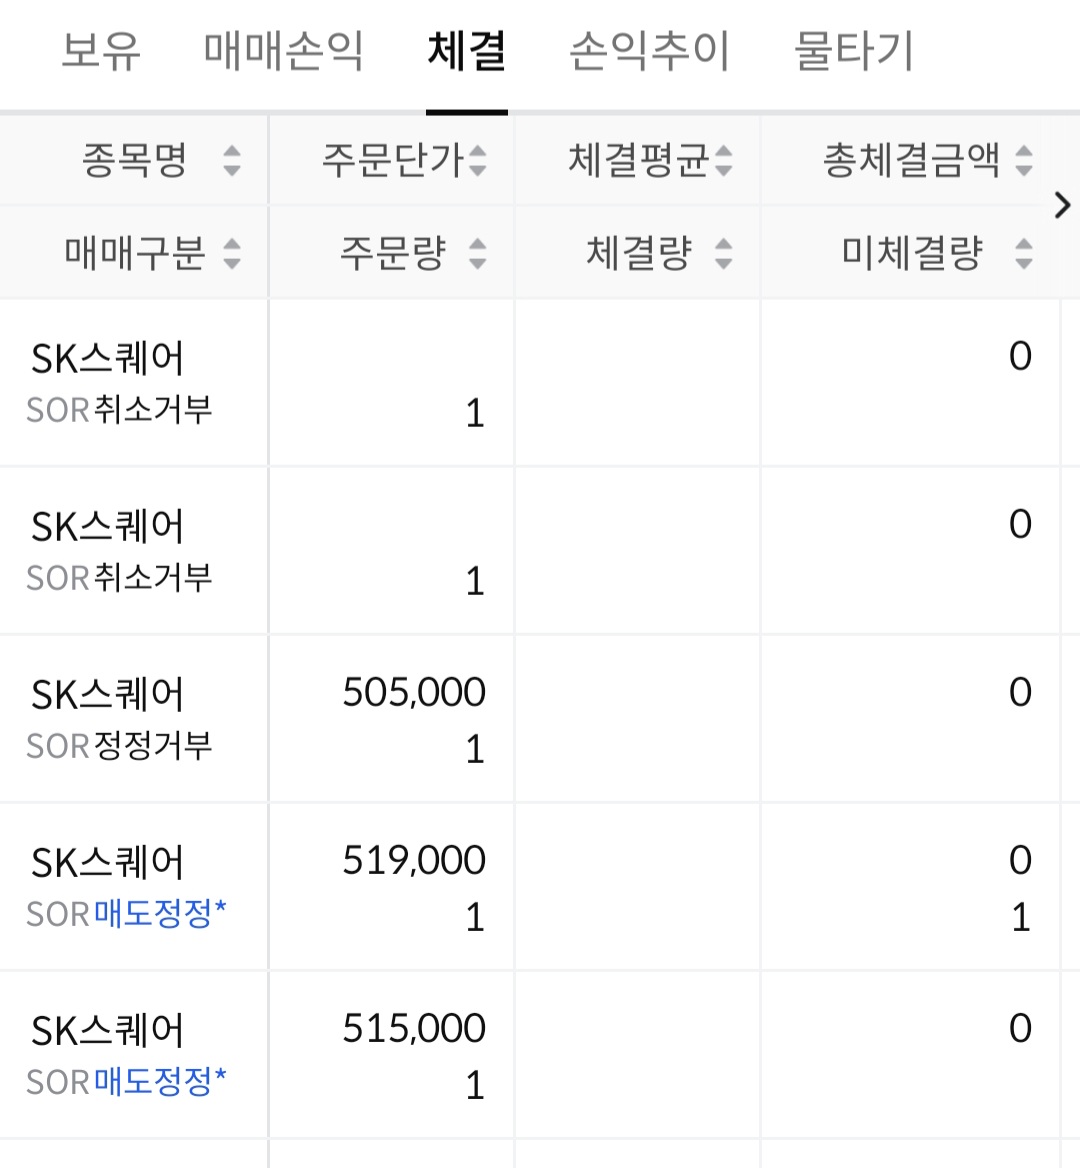Sort by 매매구분 column arrows
The width and height of the screenshot is (1080, 1168).
coord(232,253)
